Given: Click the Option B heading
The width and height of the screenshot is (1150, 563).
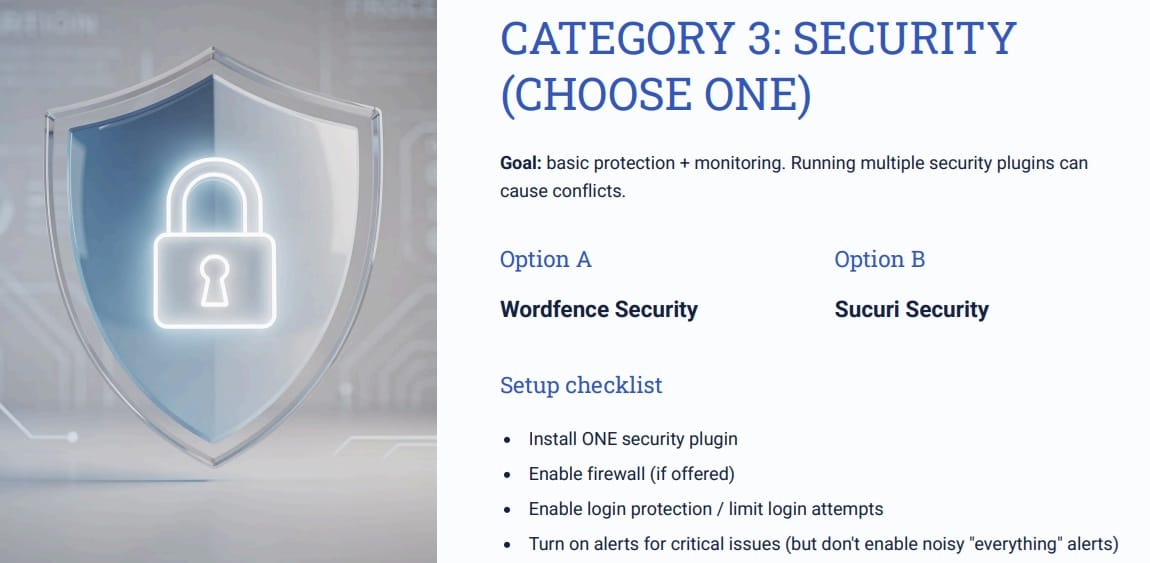Looking at the screenshot, I should [879, 260].
